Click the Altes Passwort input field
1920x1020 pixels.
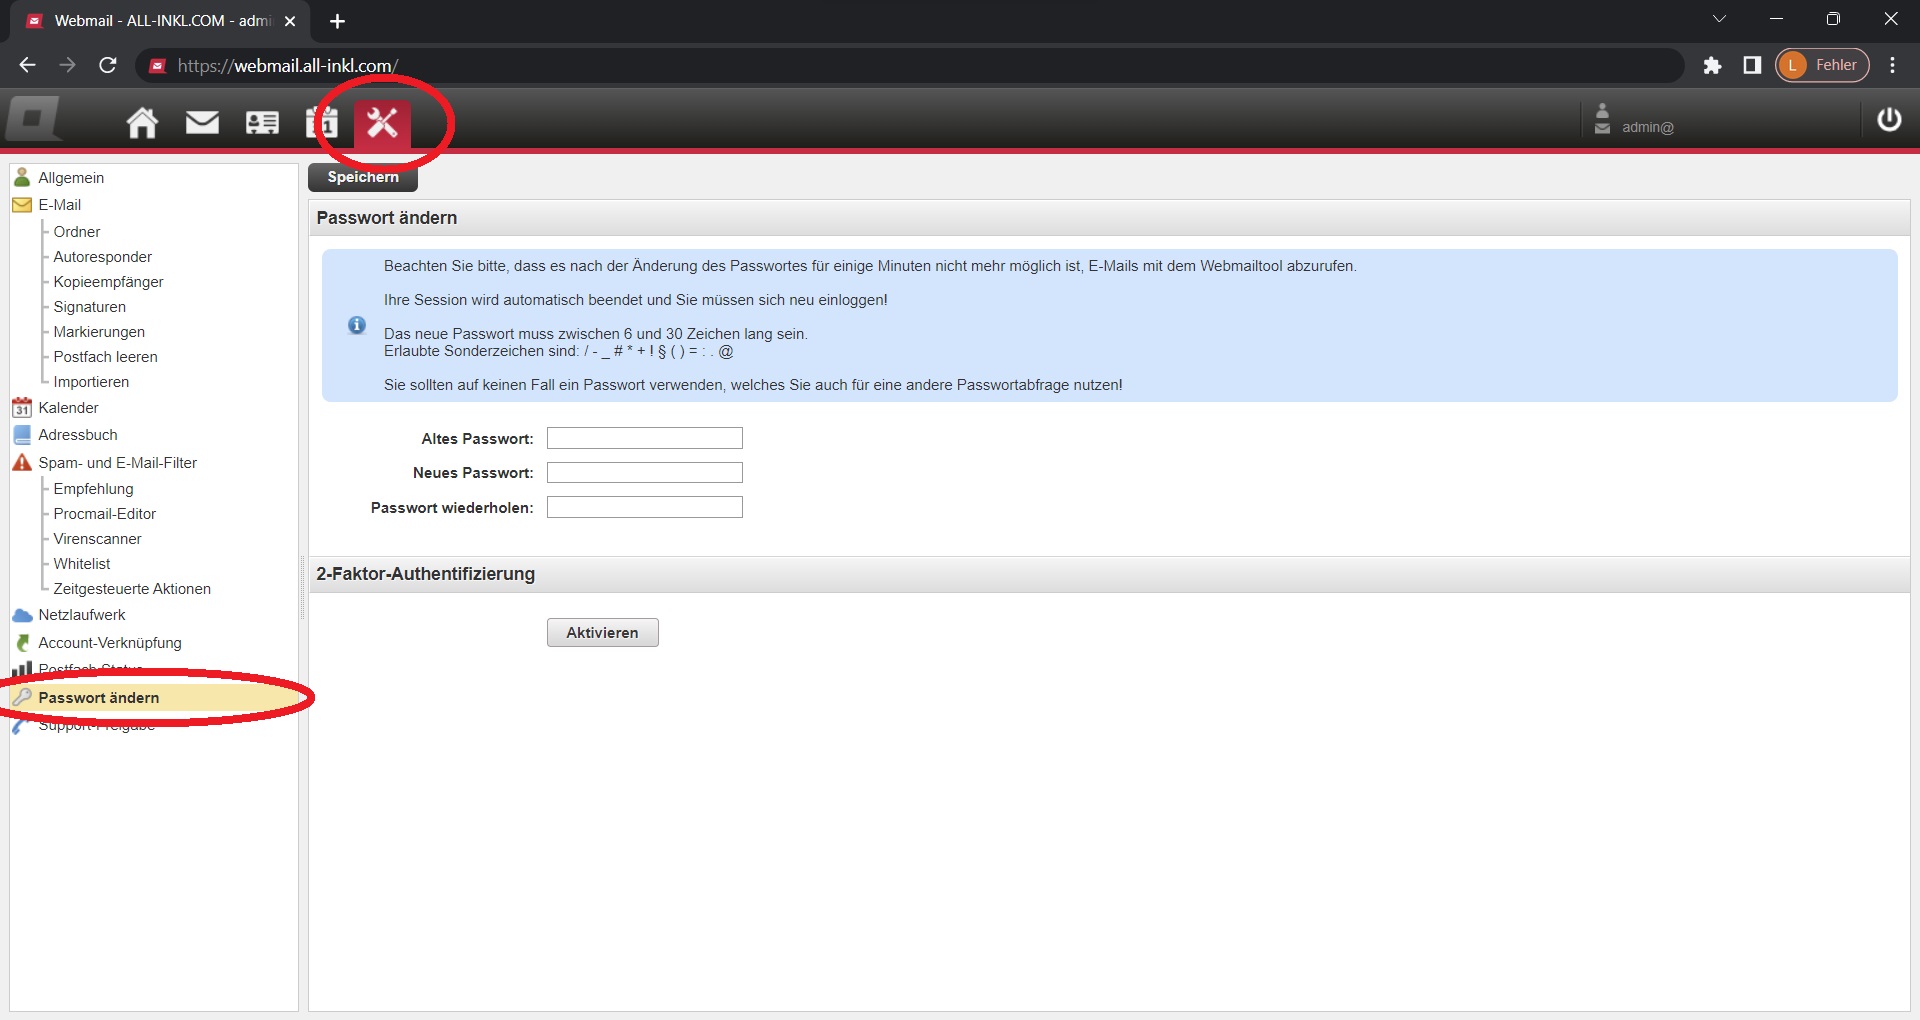click(x=644, y=438)
